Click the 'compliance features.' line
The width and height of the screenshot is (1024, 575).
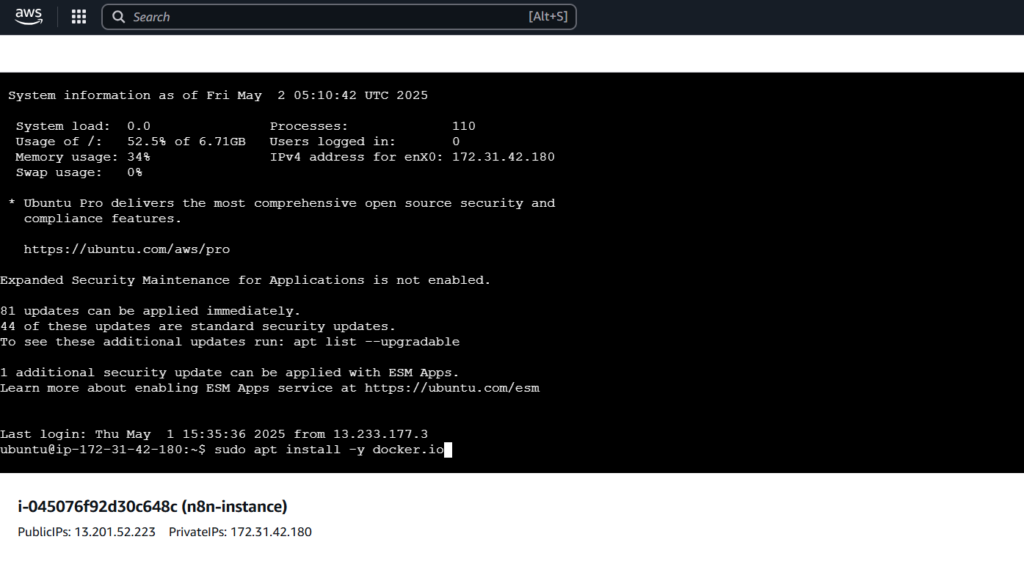click(x=103, y=219)
